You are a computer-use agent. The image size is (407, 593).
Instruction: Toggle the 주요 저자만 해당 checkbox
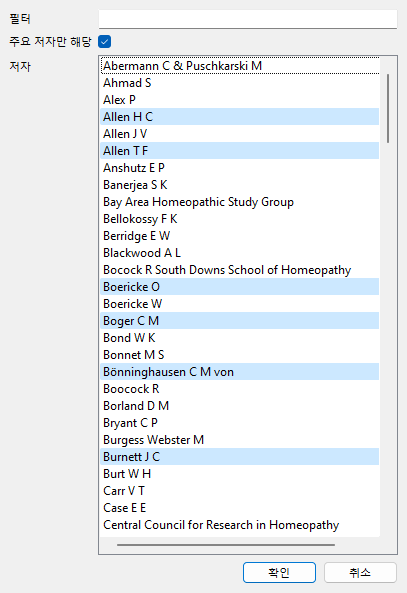(104, 42)
